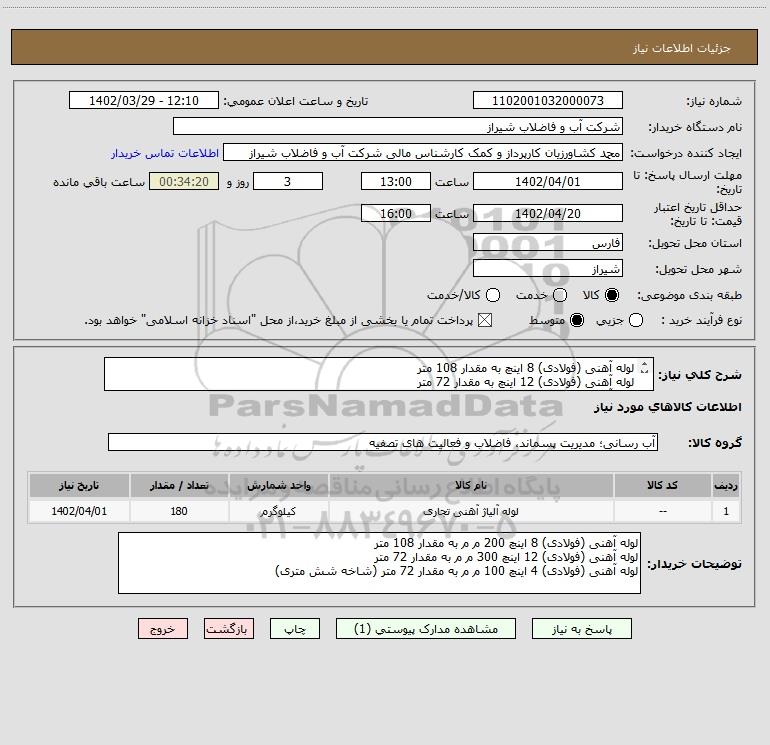Click the validity time 16:00 field
Image resolution: width=770 pixels, height=745 pixels.
point(396,214)
